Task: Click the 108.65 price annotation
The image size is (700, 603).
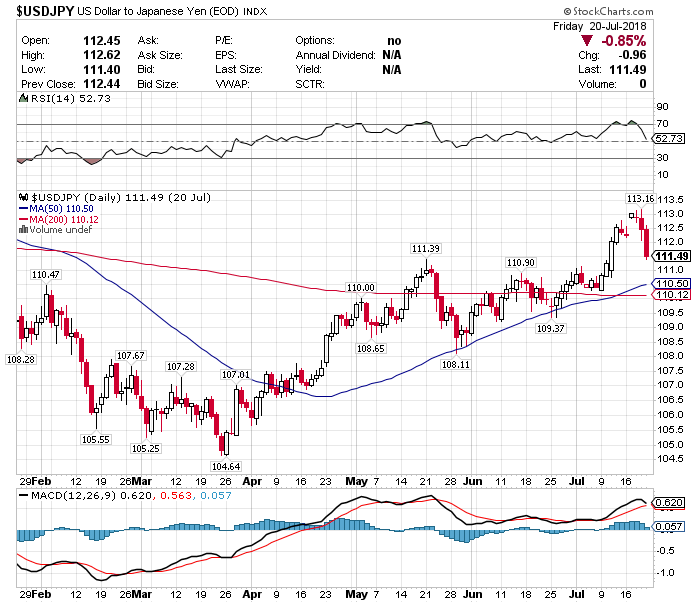Action: [371, 349]
